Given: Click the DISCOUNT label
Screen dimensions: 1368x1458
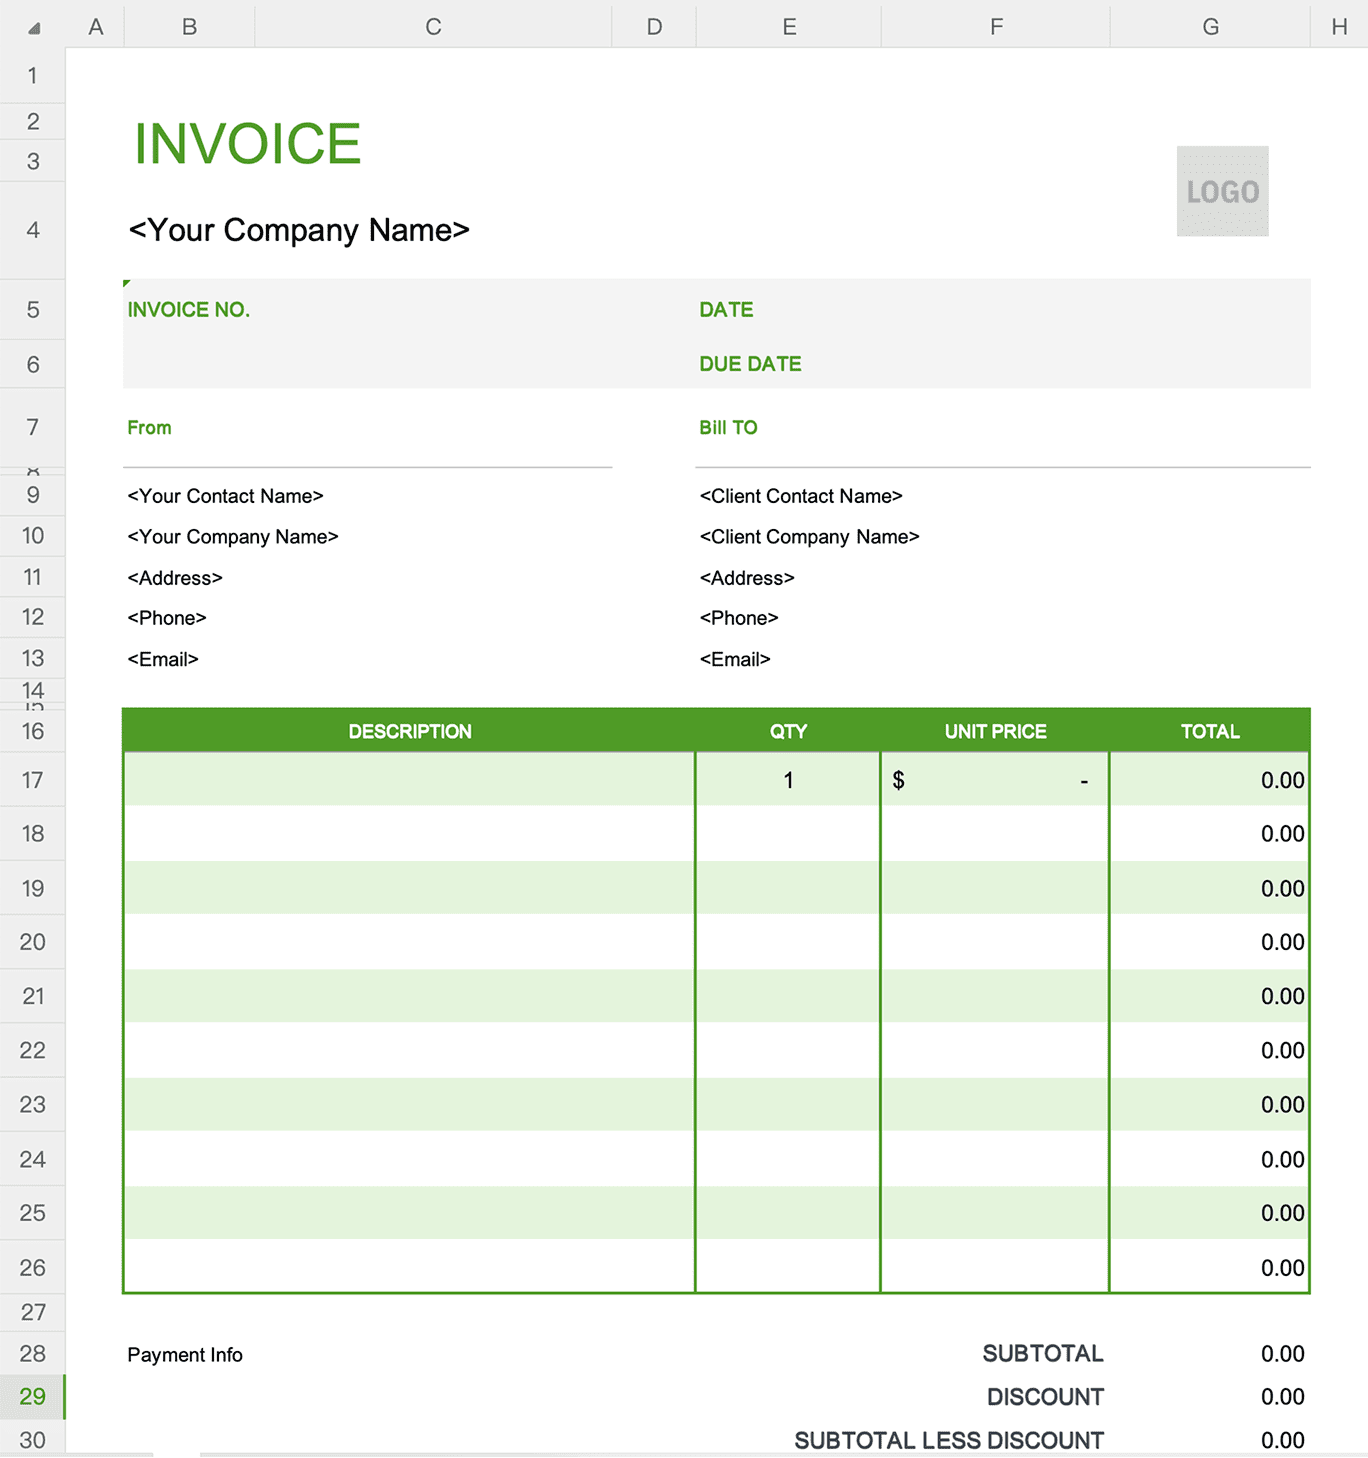Looking at the screenshot, I should pyautogui.click(x=1045, y=1397).
